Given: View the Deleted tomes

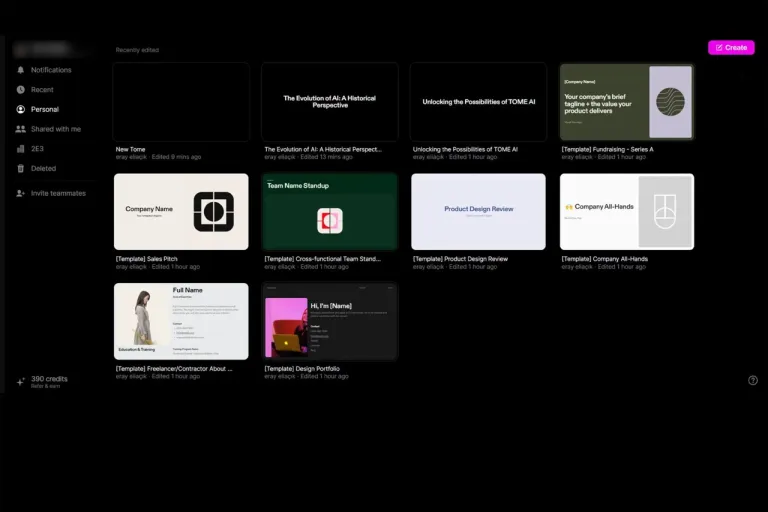Looking at the screenshot, I should pos(43,169).
